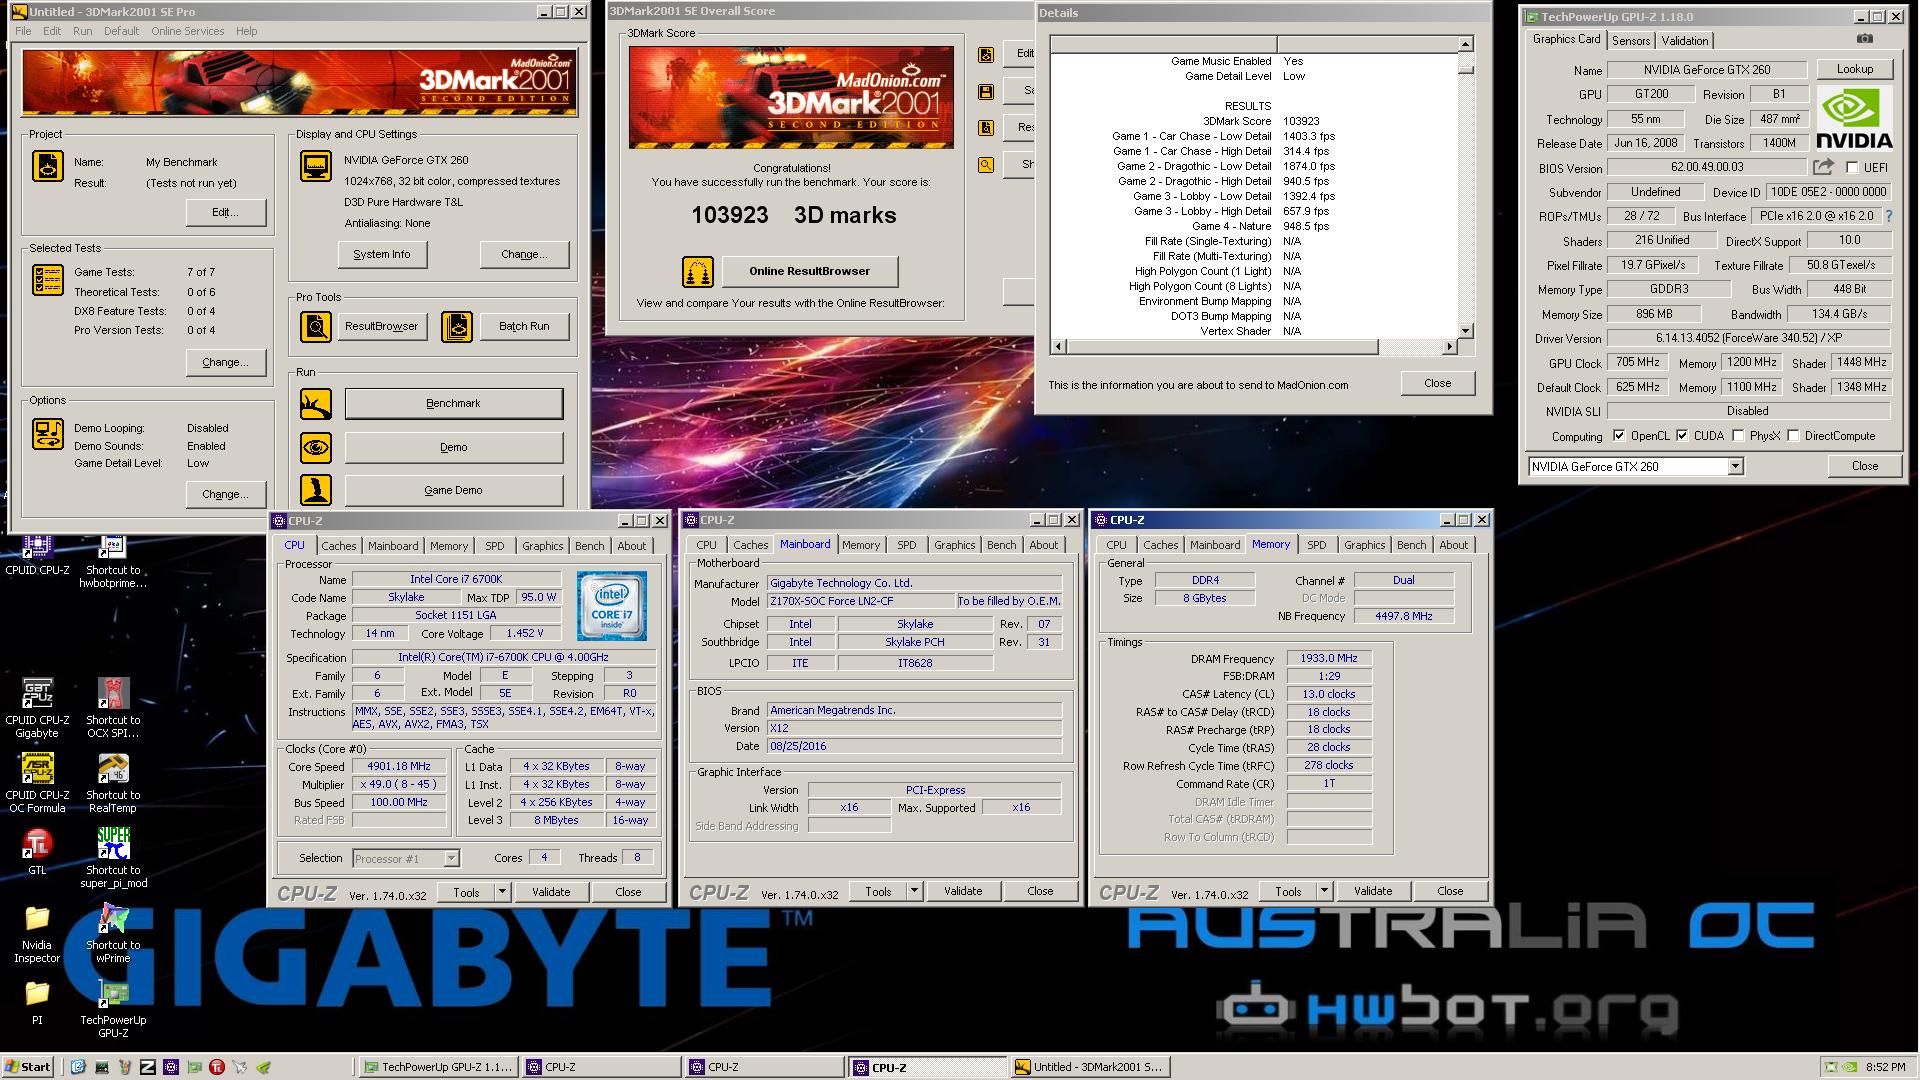Open the GTL desktop icon
The height and width of the screenshot is (1080, 1920).
point(37,851)
